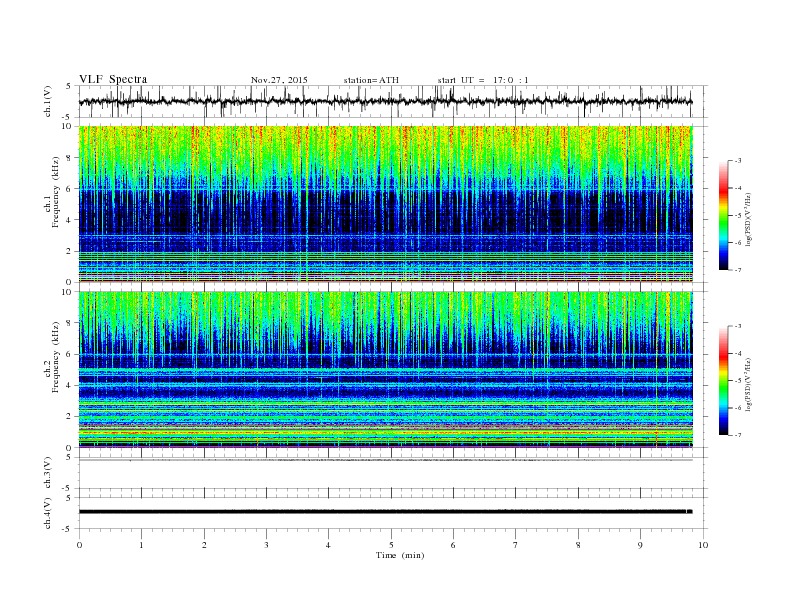Click the "-3" label on ch.1 color bar
792x612 pixels.
(738, 161)
